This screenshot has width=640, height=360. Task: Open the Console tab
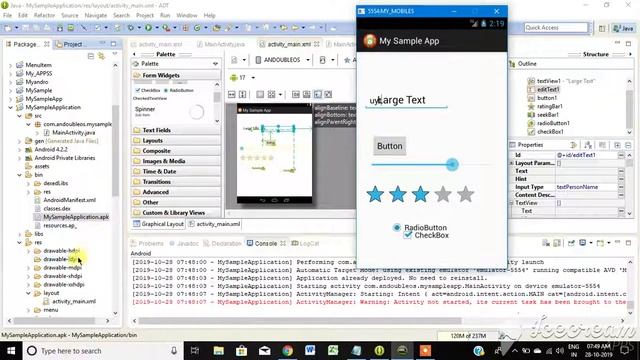pyautogui.click(x=265, y=243)
